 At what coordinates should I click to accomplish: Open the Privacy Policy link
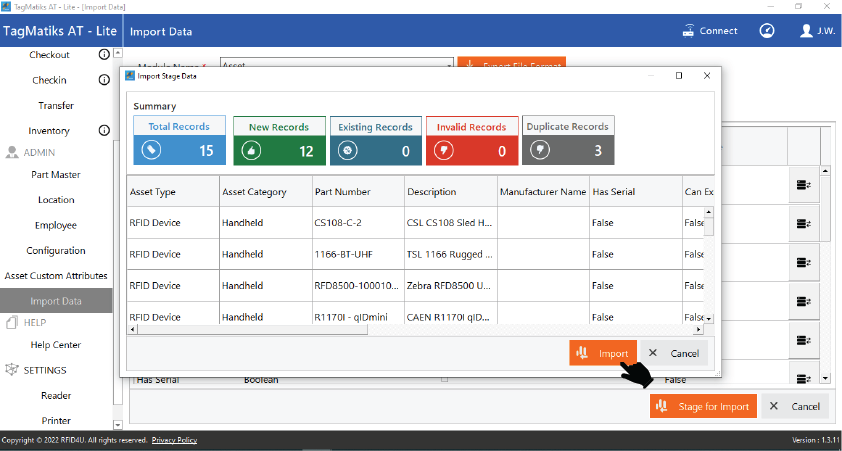174,440
